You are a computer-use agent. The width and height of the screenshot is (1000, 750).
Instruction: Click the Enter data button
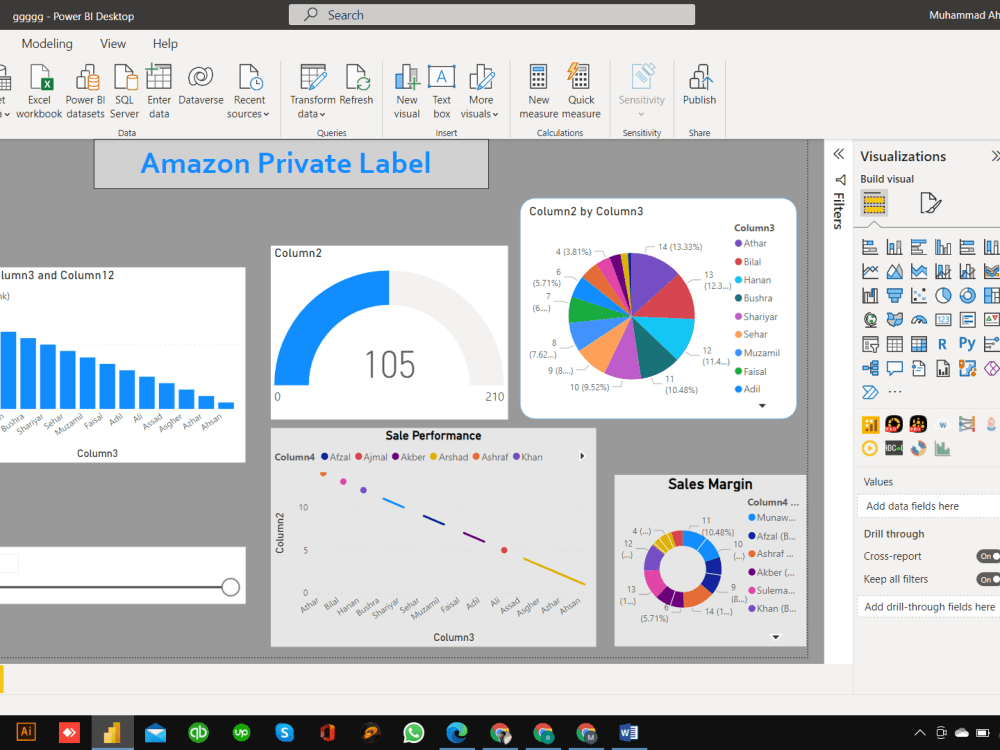click(159, 91)
